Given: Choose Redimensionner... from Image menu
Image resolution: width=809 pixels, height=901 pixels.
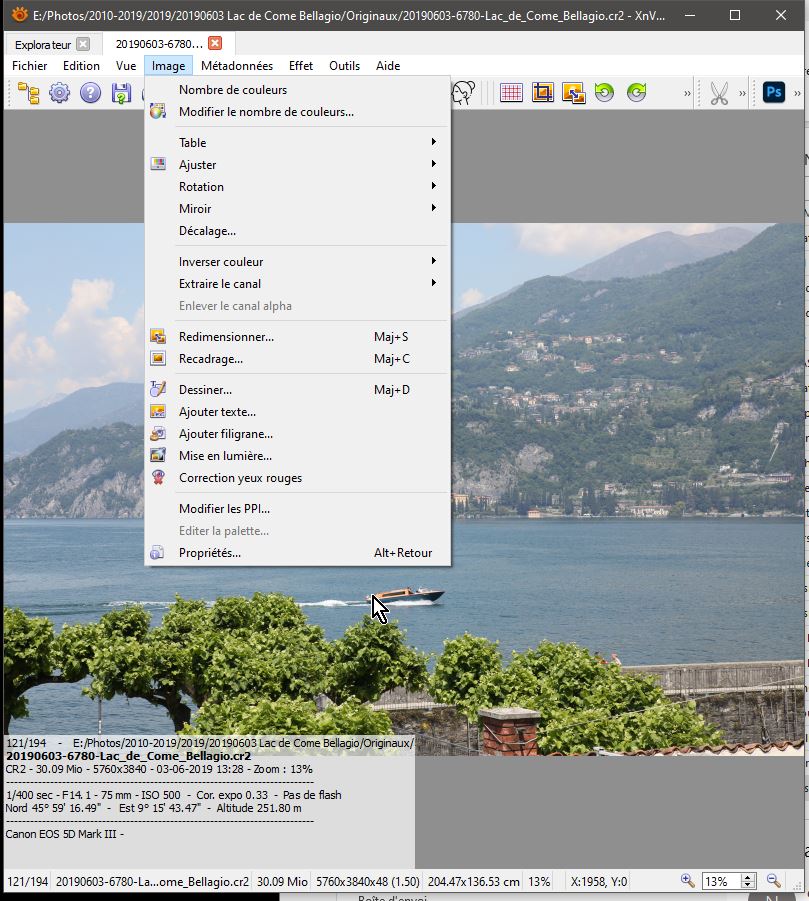Looking at the screenshot, I should [x=226, y=337].
